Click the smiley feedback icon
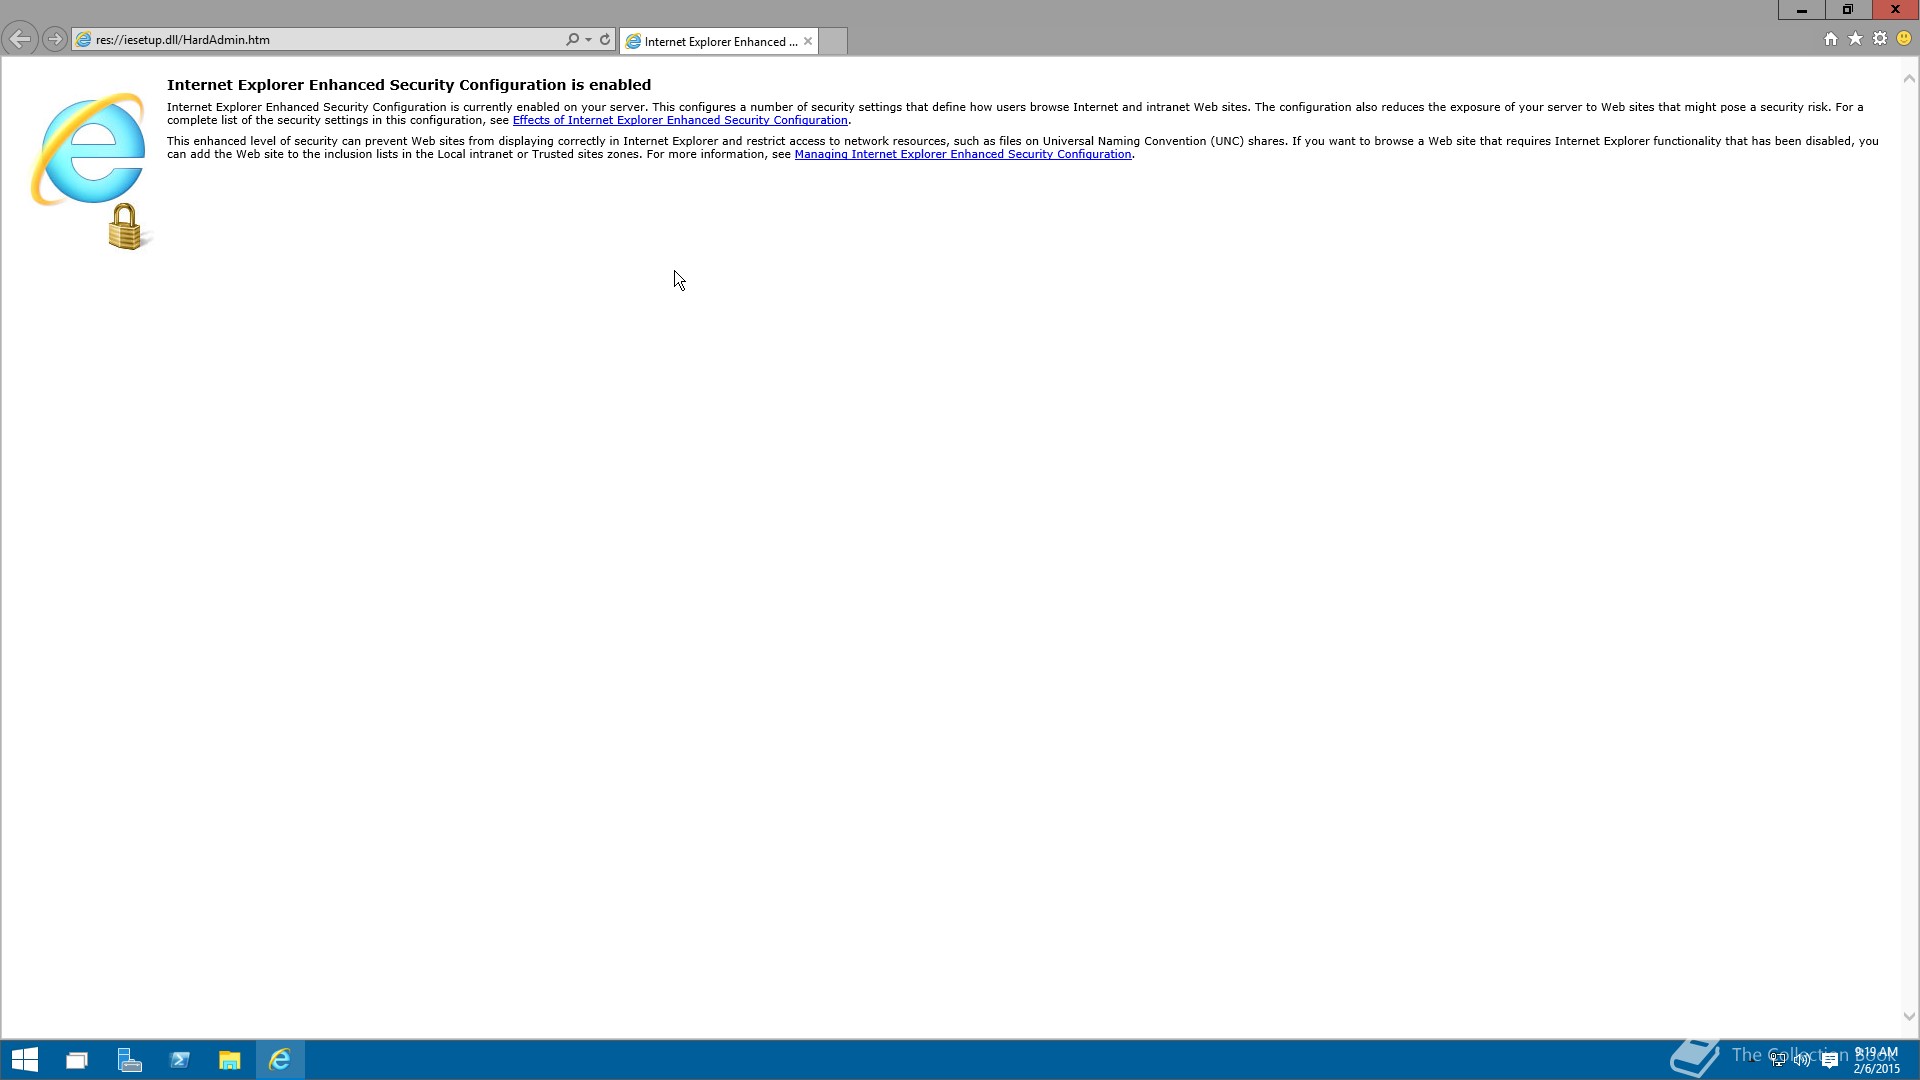The width and height of the screenshot is (1920, 1080). click(1904, 39)
